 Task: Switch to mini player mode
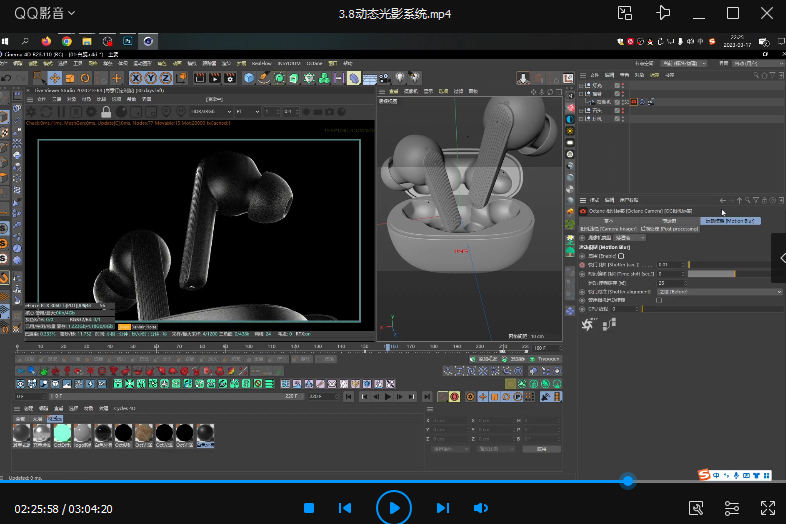point(625,13)
